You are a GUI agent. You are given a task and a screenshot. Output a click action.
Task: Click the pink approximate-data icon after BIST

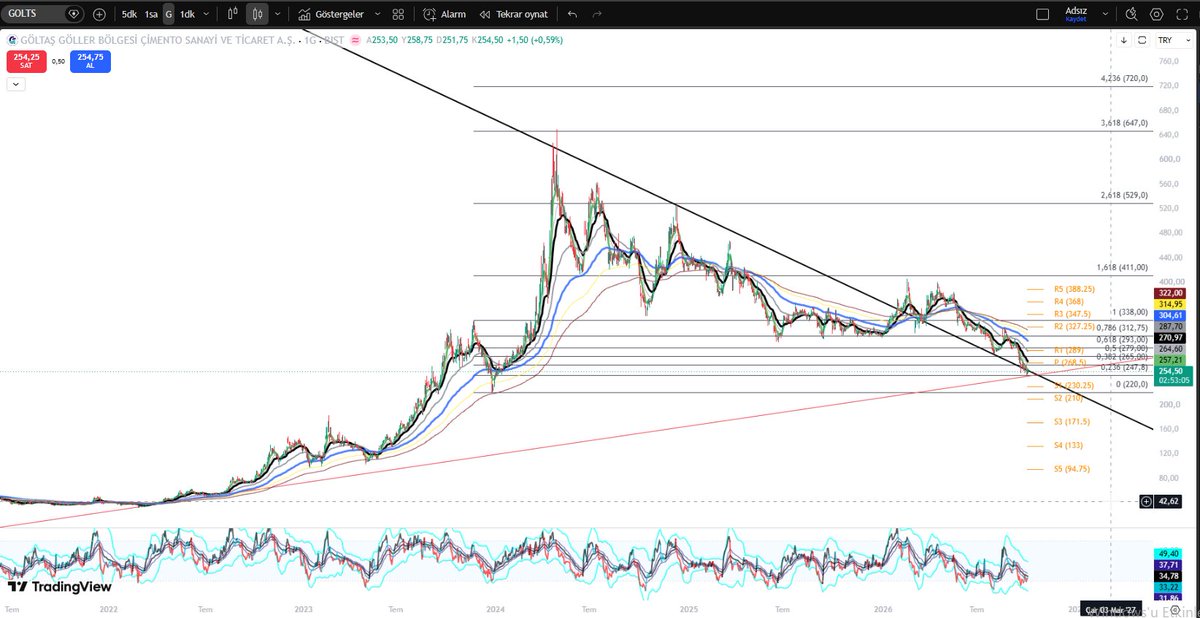[356, 40]
